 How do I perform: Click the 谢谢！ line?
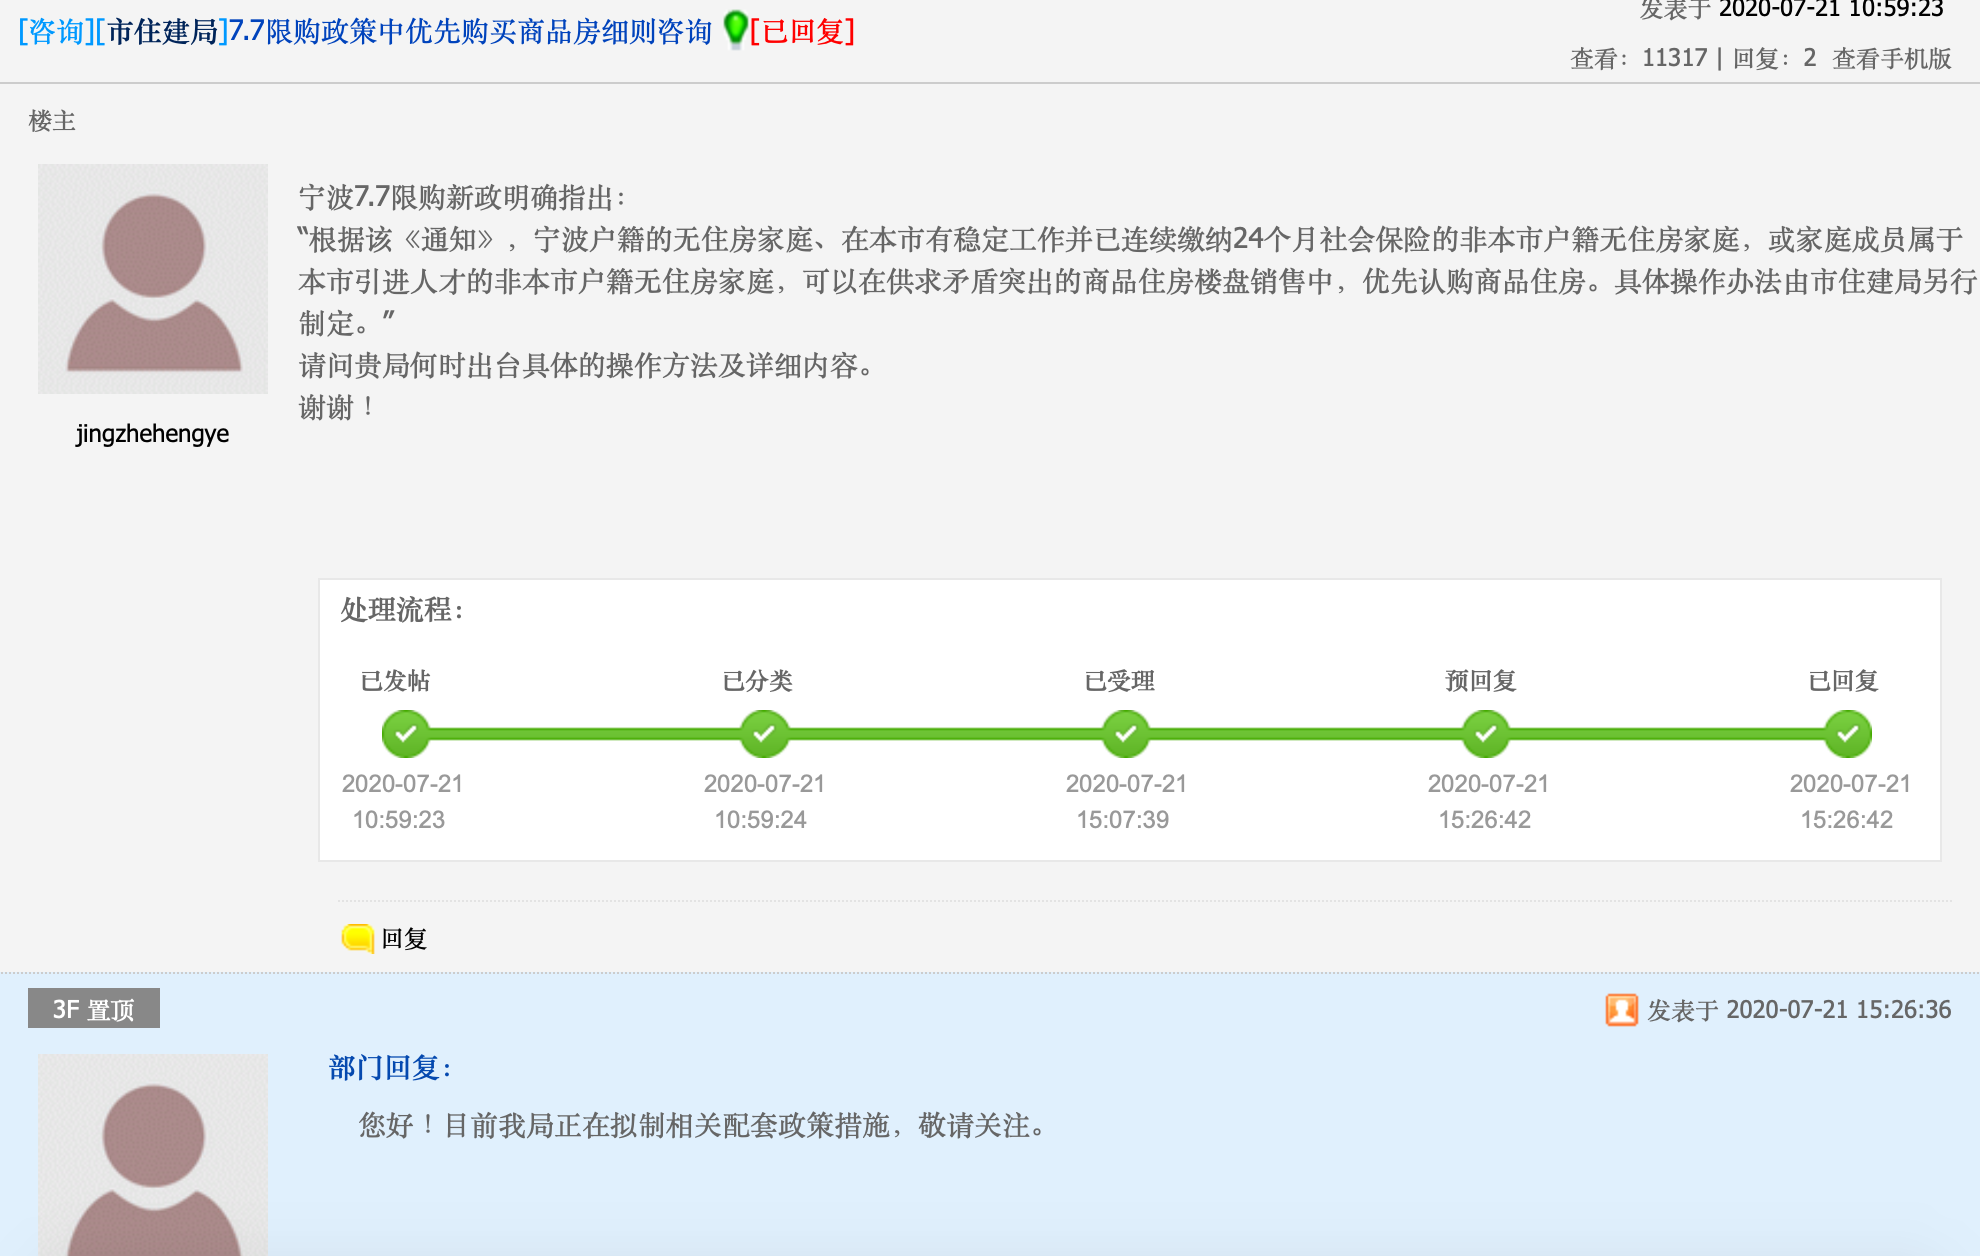338,408
